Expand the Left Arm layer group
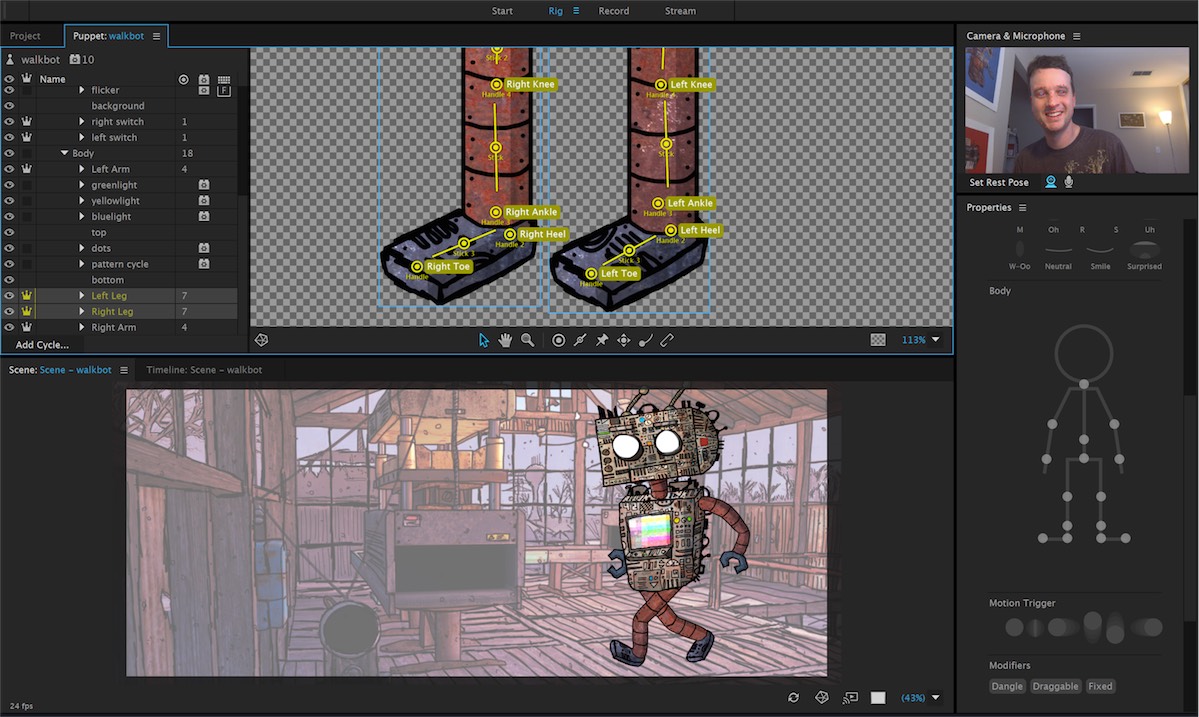The width and height of the screenshot is (1199, 717). (82, 169)
